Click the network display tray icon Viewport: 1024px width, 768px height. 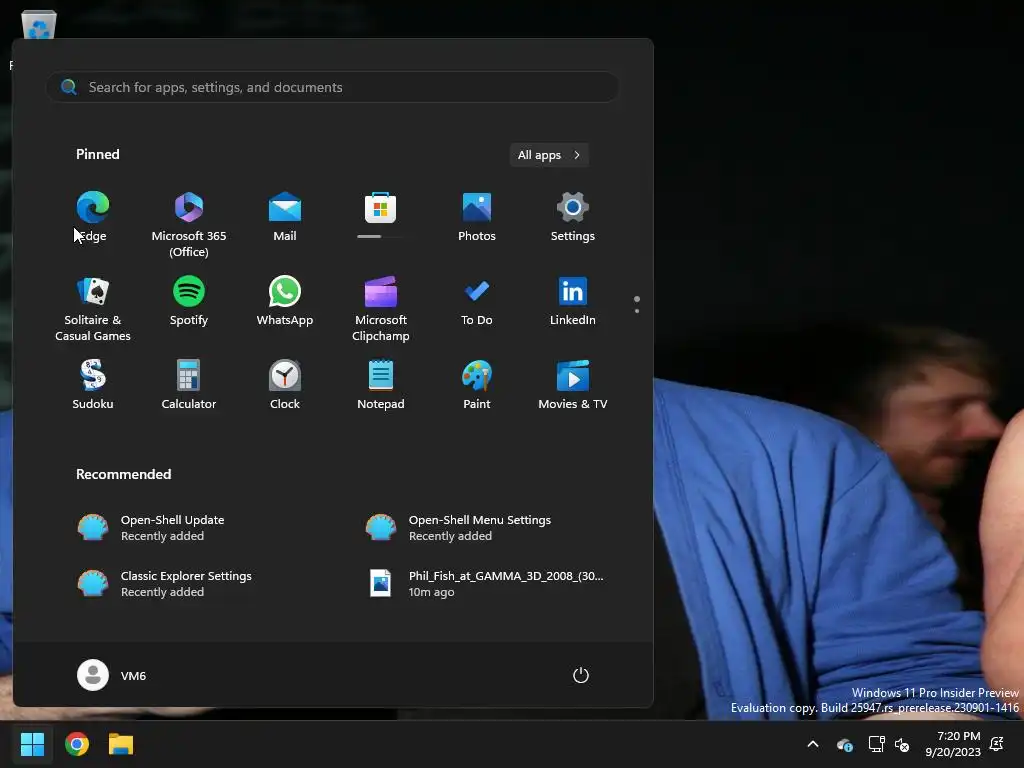[876, 744]
